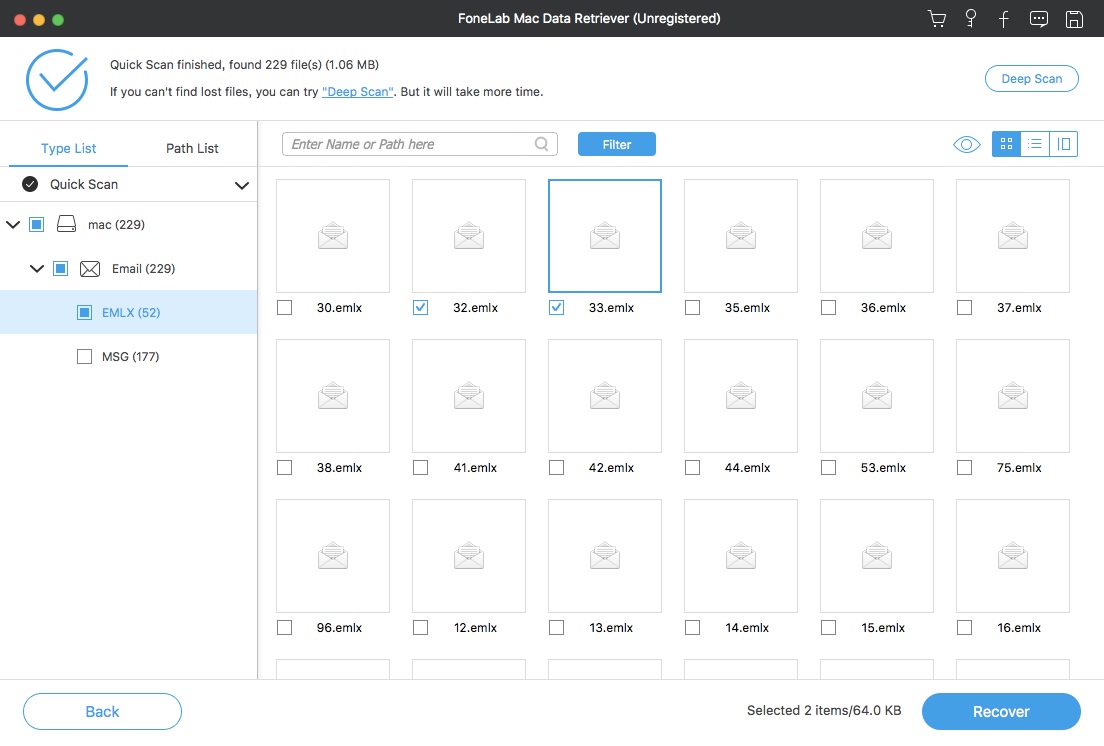1104x746 pixels.
Task: Click the register key icon
Action: pyautogui.click(x=970, y=19)
